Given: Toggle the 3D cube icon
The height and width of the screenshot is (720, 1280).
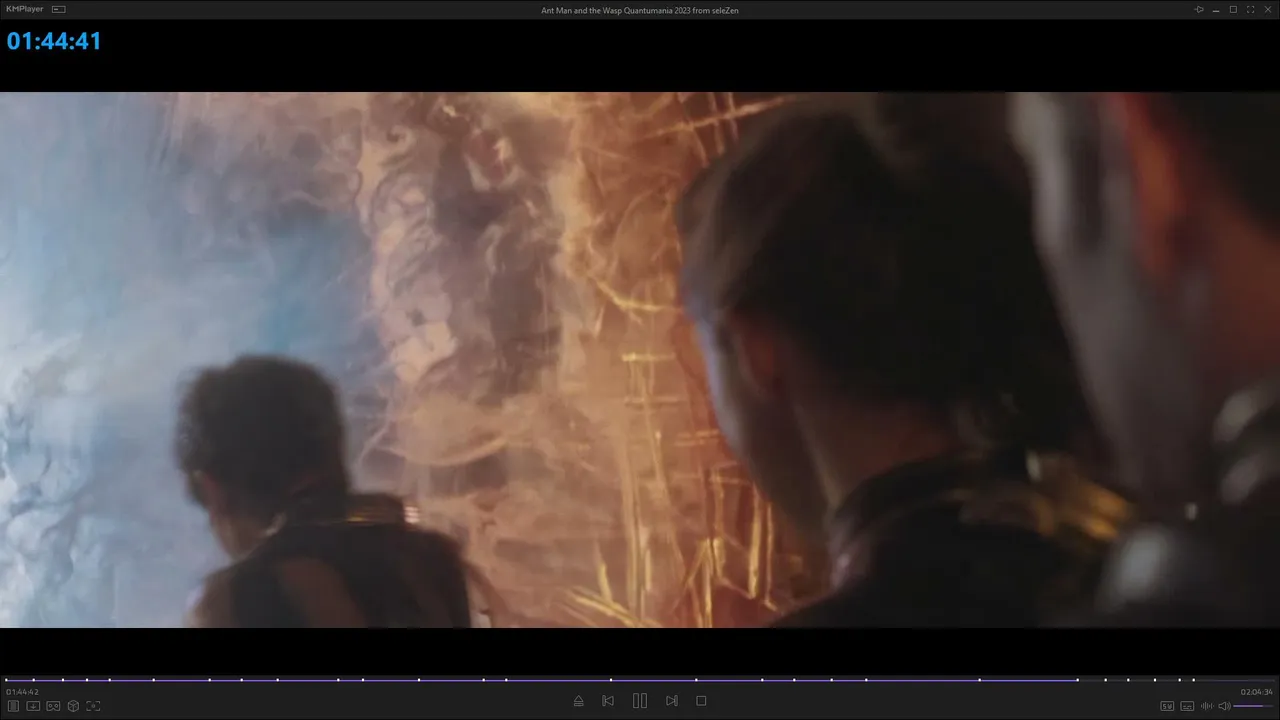Looking at the screenshot, I should [x=73, y=706].
